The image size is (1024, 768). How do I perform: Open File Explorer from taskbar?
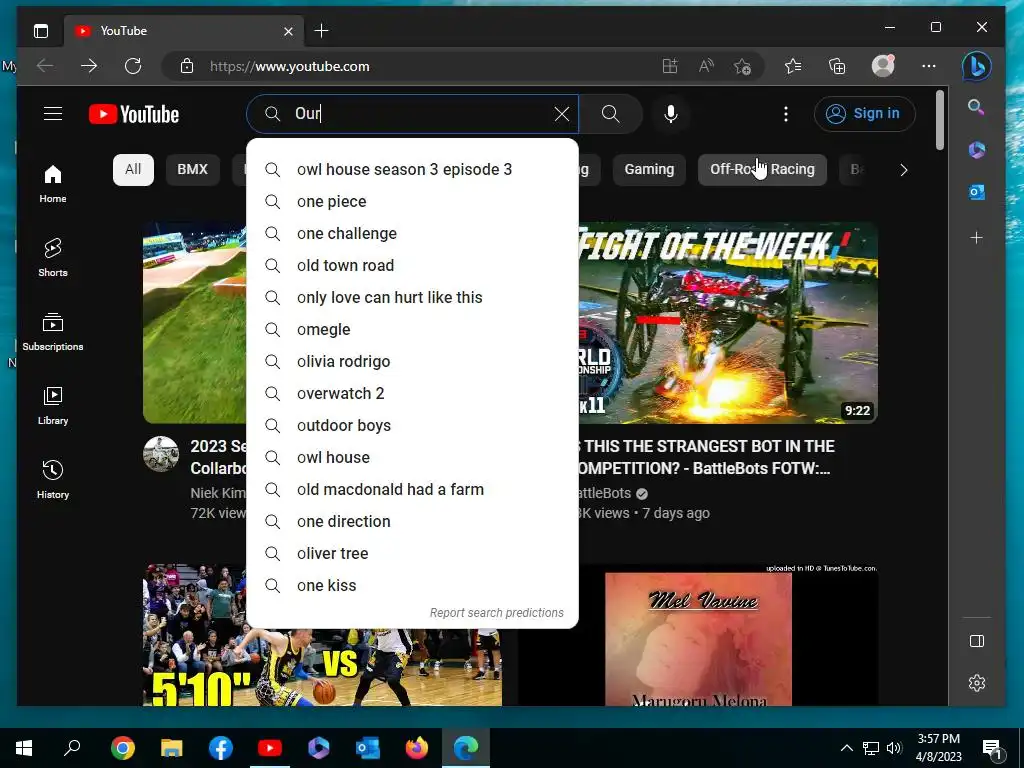point(172,748)
